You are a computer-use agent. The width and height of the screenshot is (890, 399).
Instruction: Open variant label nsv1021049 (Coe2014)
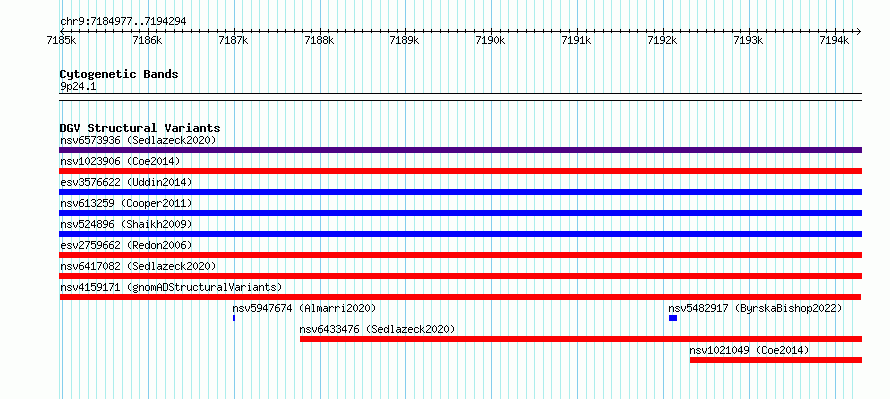[749, 350]
